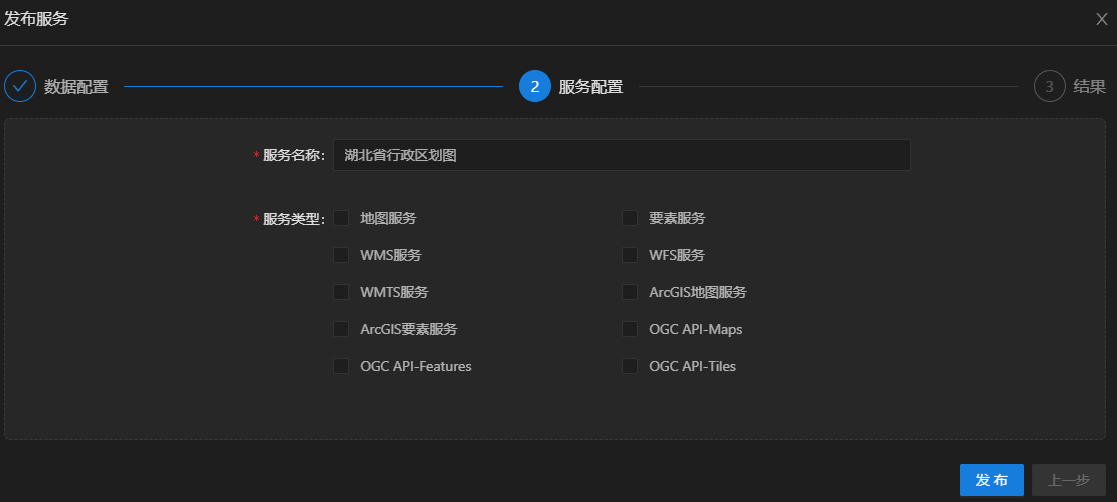Click the 结果 step label
Image resolution: width=1117 pixels, height=502 pixels.
click(x=1089, y=87)
